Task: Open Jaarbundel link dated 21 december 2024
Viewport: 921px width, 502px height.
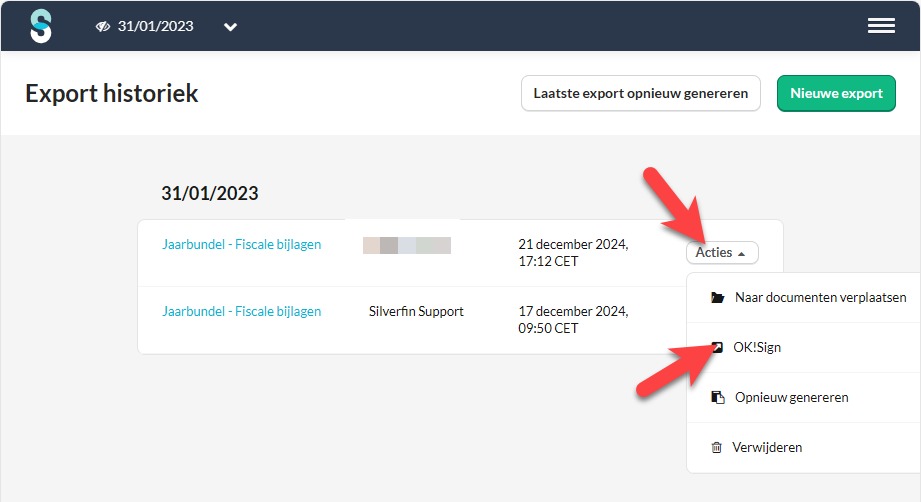Action: [241, 244]
